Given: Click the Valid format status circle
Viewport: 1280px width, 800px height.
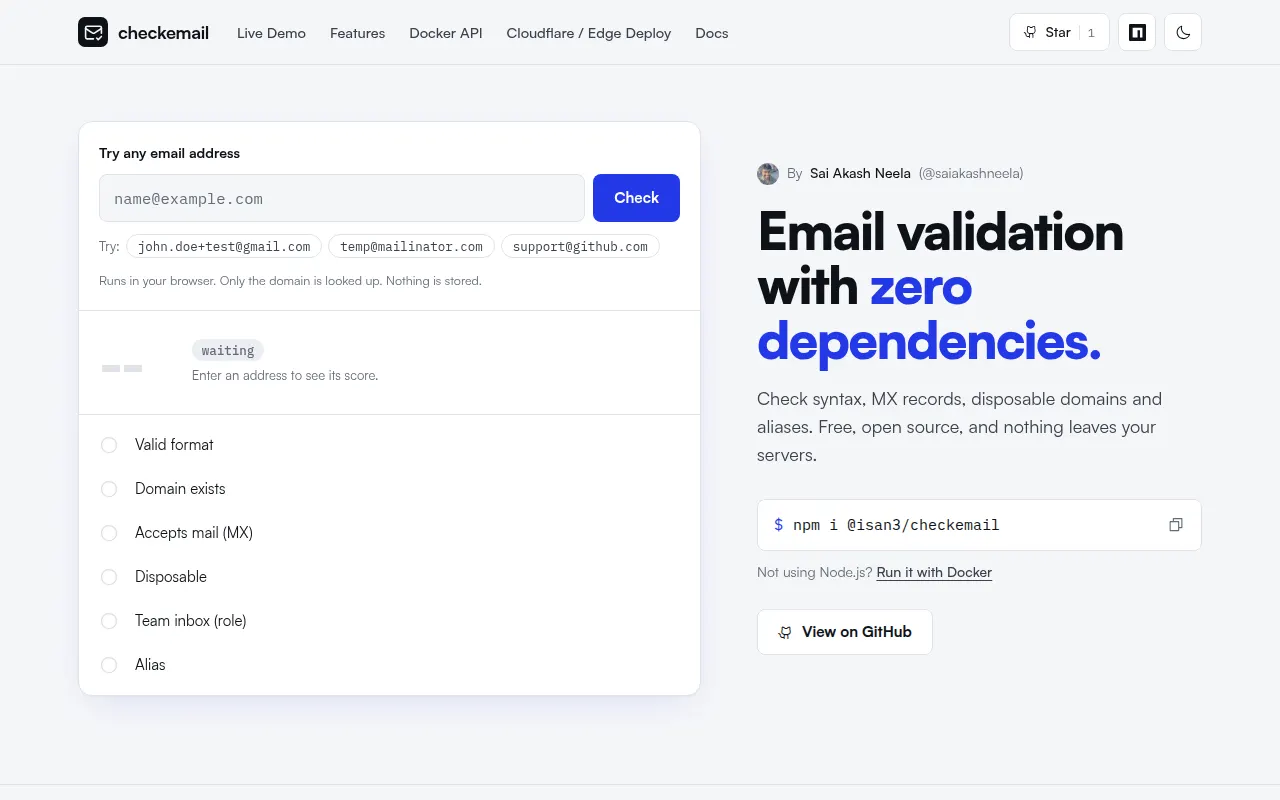Looking at the screenshot, I should pos(109,445).
